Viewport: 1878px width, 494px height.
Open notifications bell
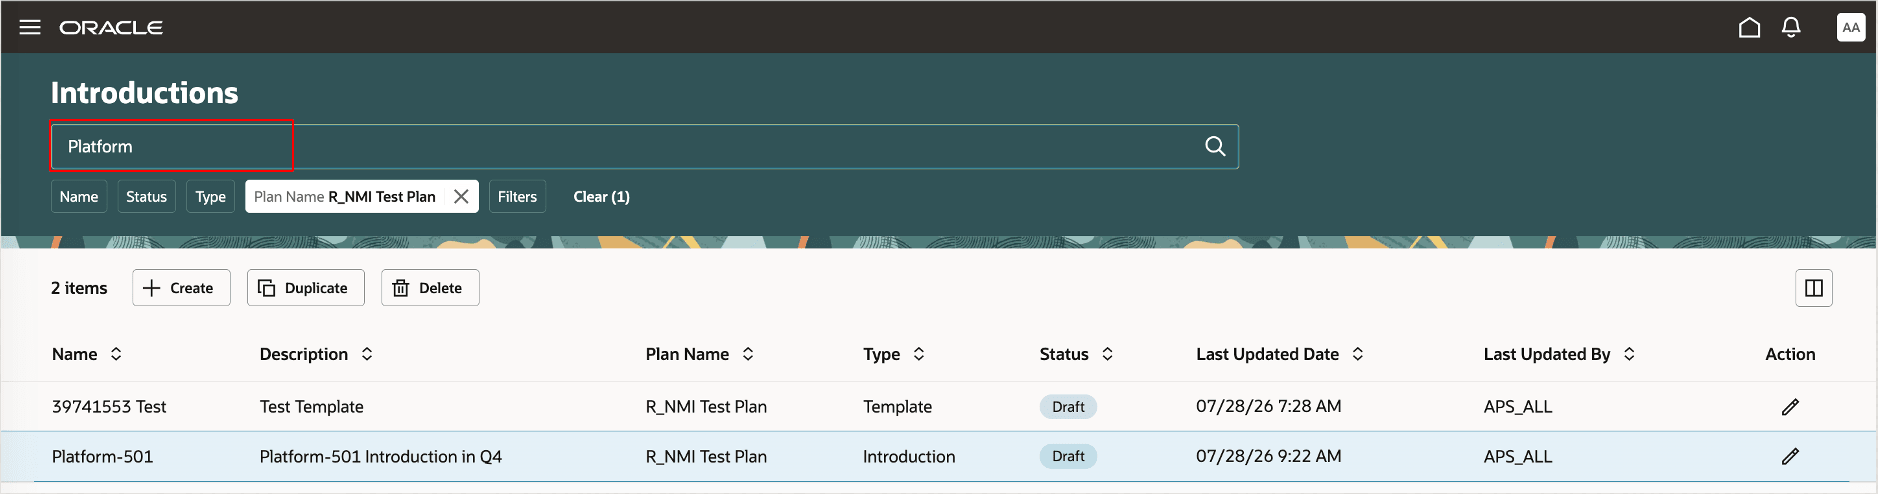click(1791, 27)
